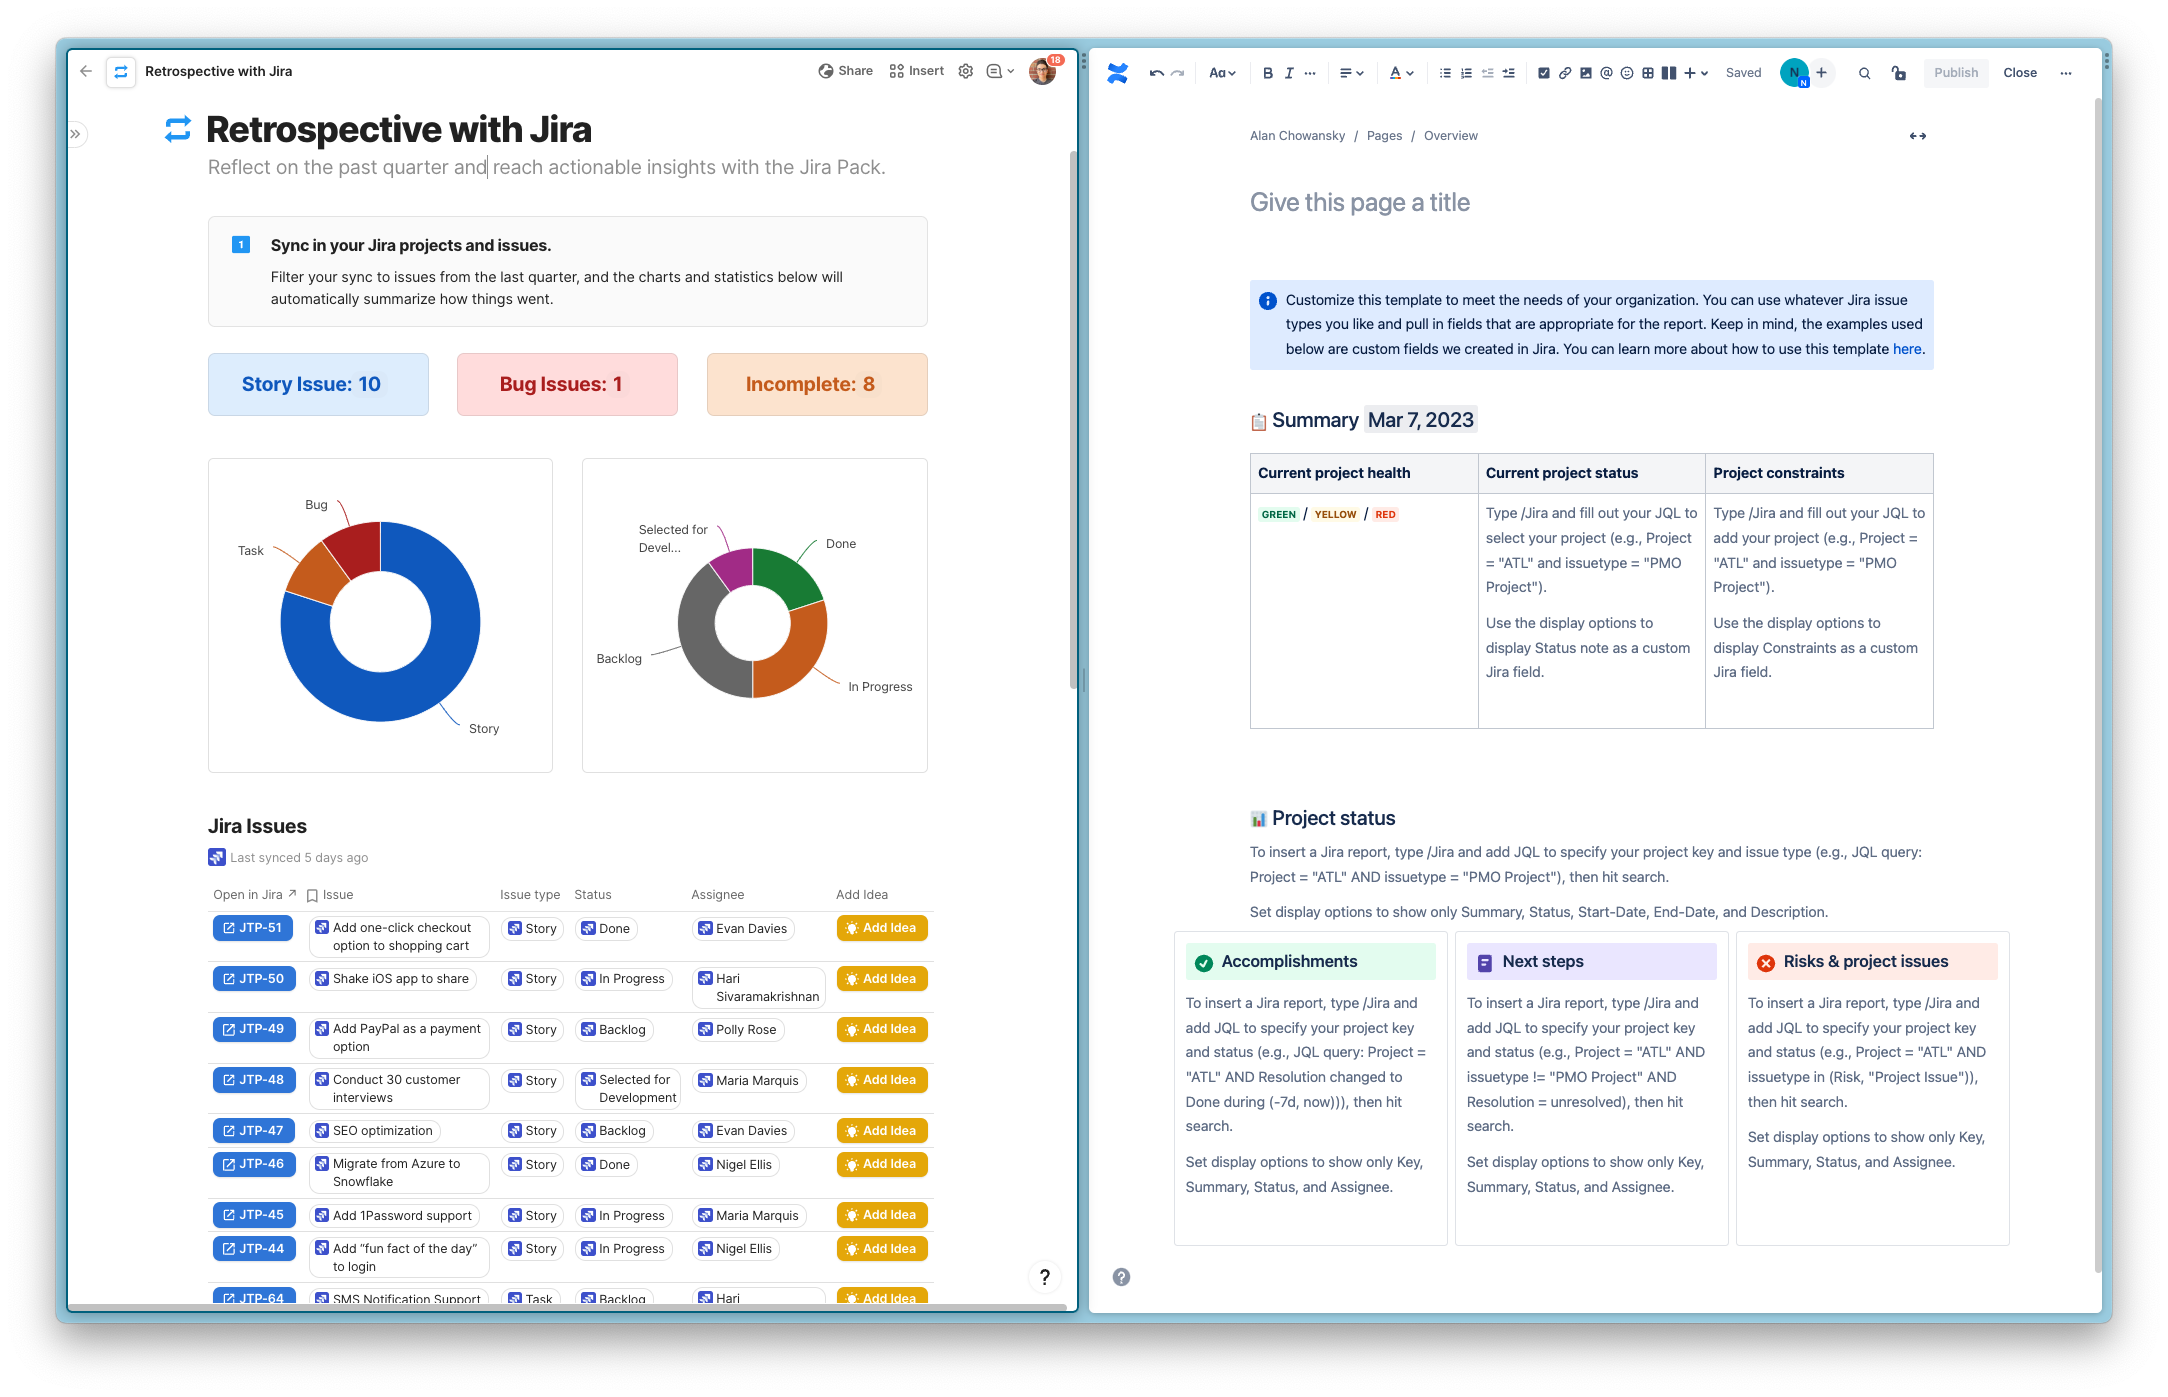Open JTP-51 issue in Jira
Screen dimensions: 2168x1397
(253, 928)
